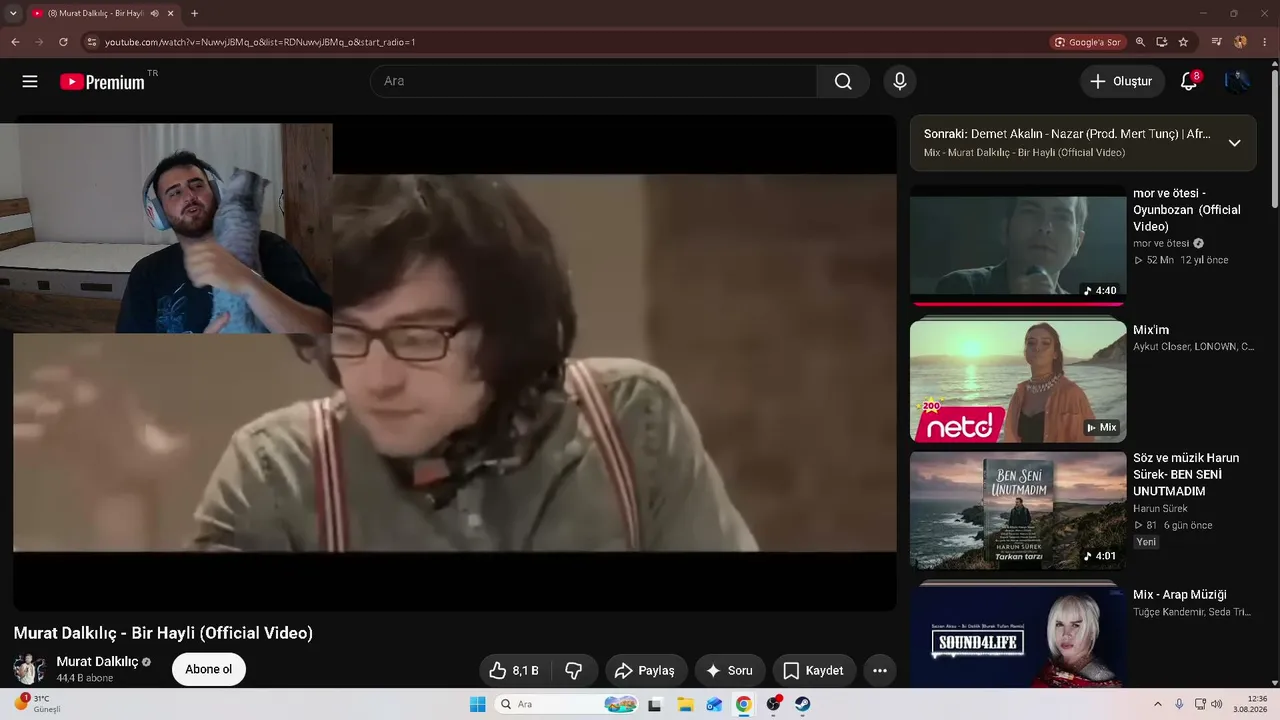
Task: Open more actions three-dot menu
Action: pyautogui.click(x=880, y=670)
